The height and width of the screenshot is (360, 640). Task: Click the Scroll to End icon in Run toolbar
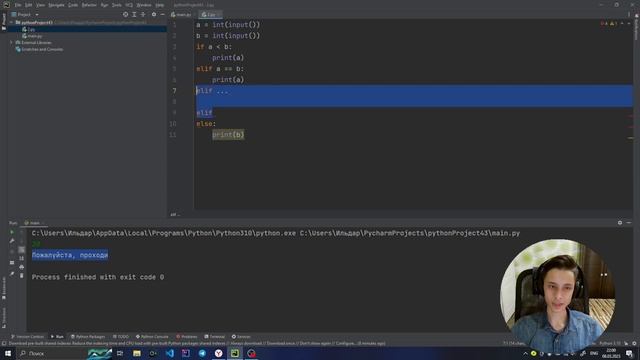pyautogui.click(x=22, y=258)
